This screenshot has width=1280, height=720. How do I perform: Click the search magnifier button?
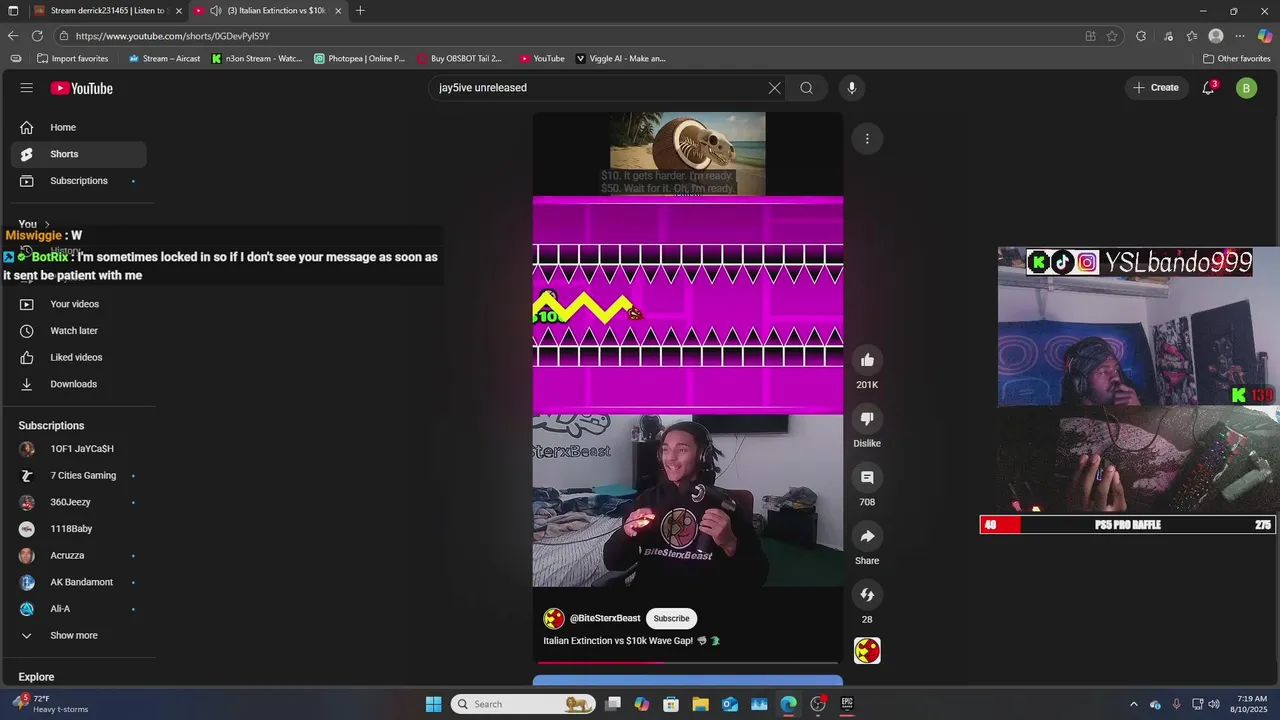807,88
